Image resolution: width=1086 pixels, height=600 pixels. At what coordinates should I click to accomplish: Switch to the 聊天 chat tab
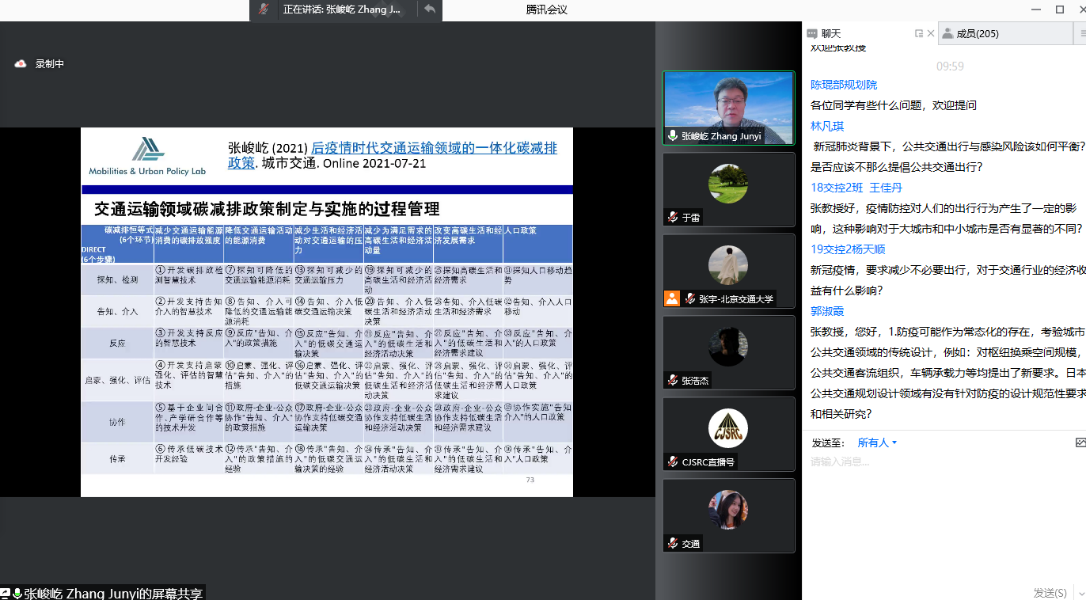[830, 33]
